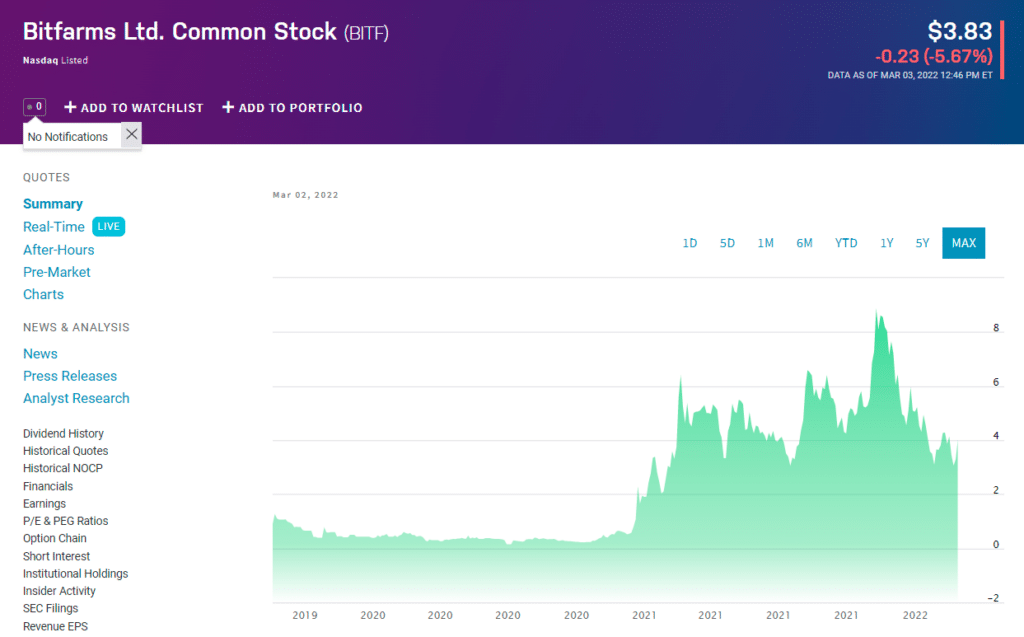Click the LIVE badge next to Real-Time

(108, 227)
